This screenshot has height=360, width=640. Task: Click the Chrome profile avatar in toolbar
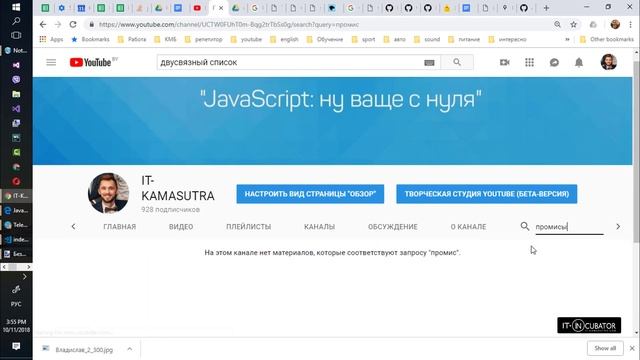pyautogui.click(x=615, y=24)
